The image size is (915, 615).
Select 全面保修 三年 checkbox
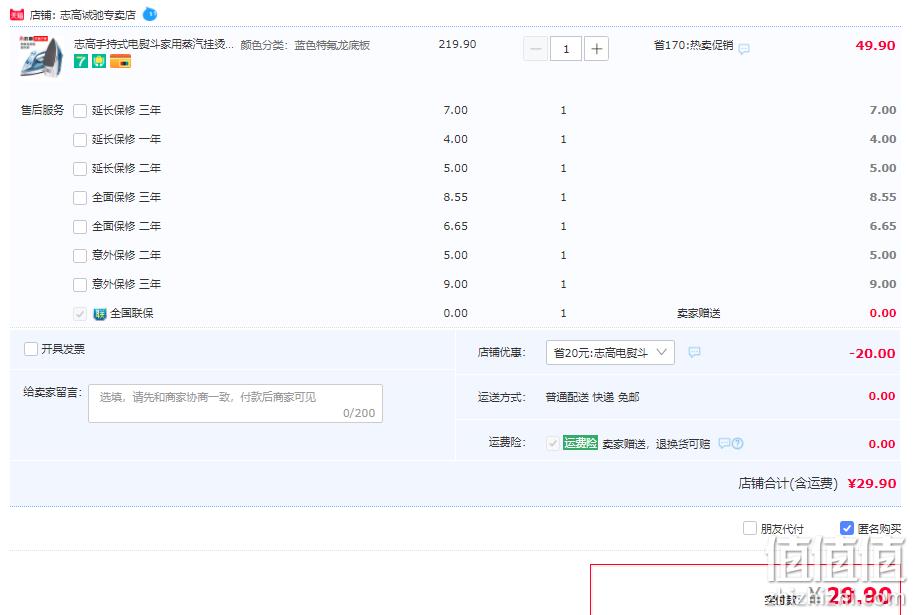[80, 198]
